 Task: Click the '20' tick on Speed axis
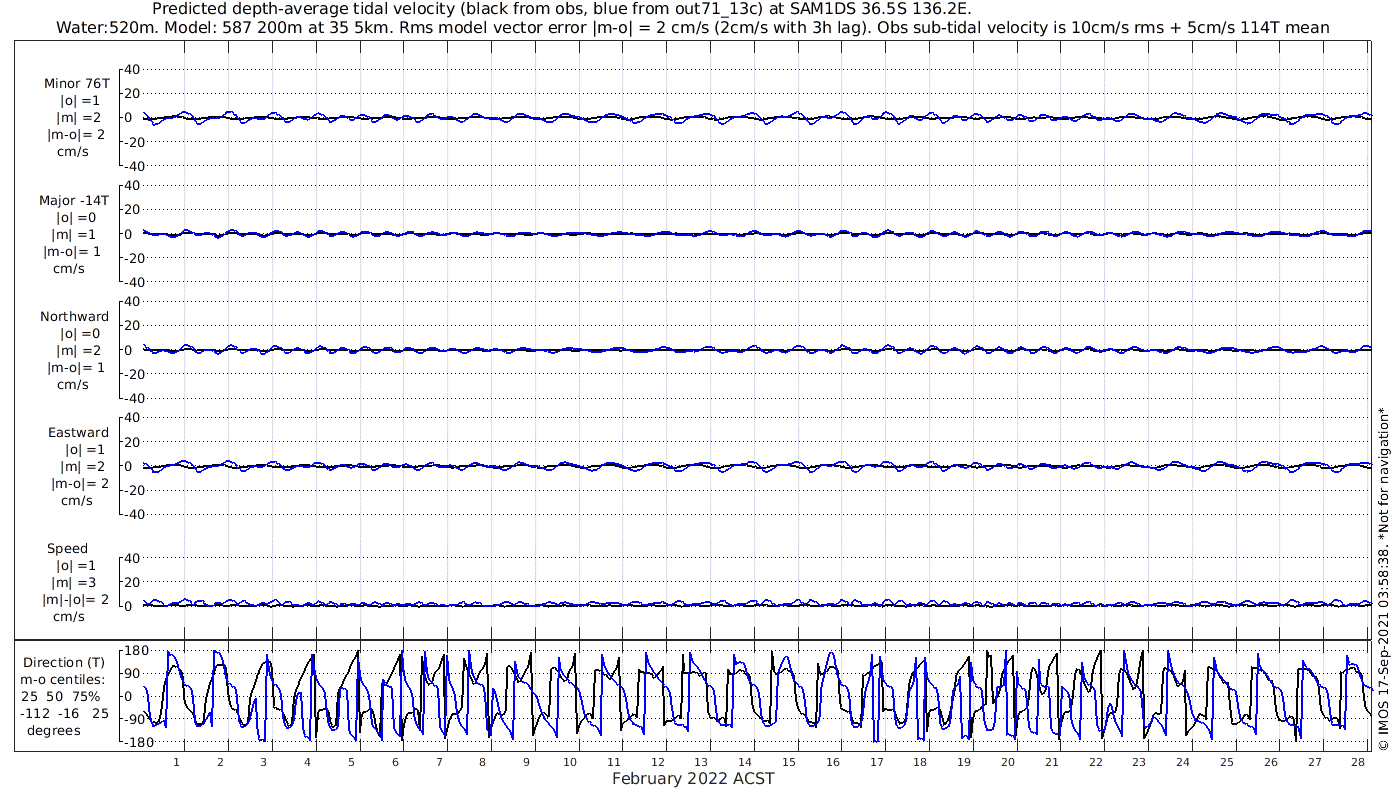[x=133, y=581]
